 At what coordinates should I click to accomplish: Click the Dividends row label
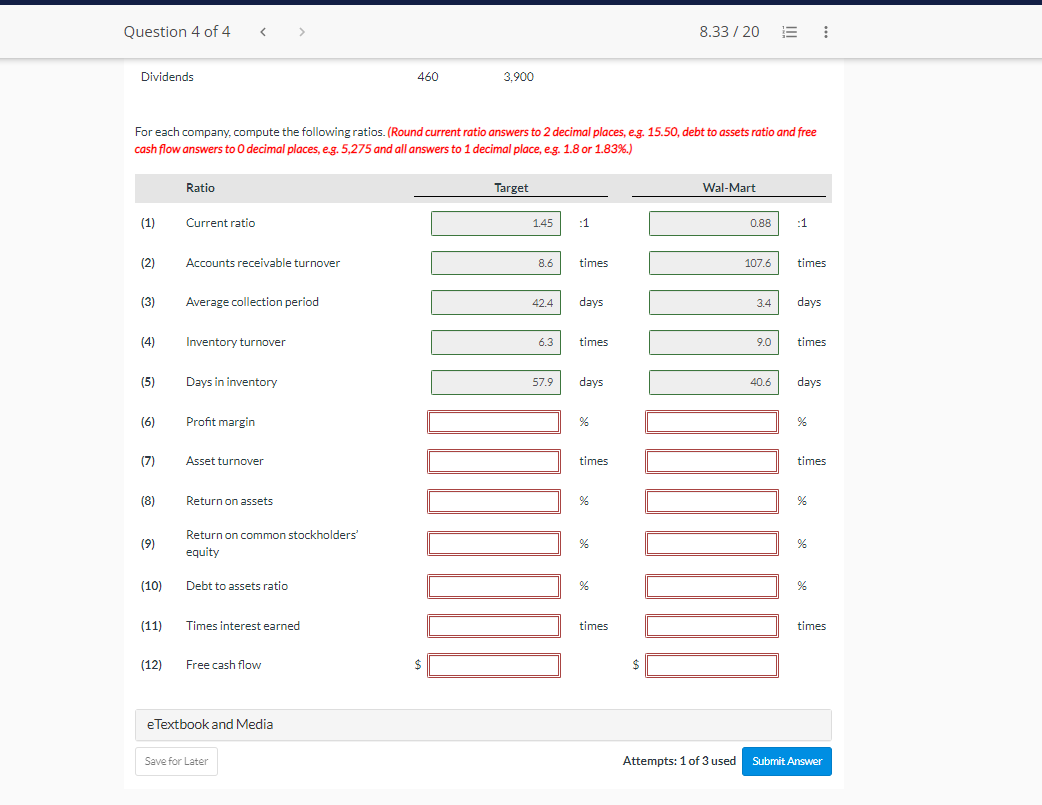[167, 77]
